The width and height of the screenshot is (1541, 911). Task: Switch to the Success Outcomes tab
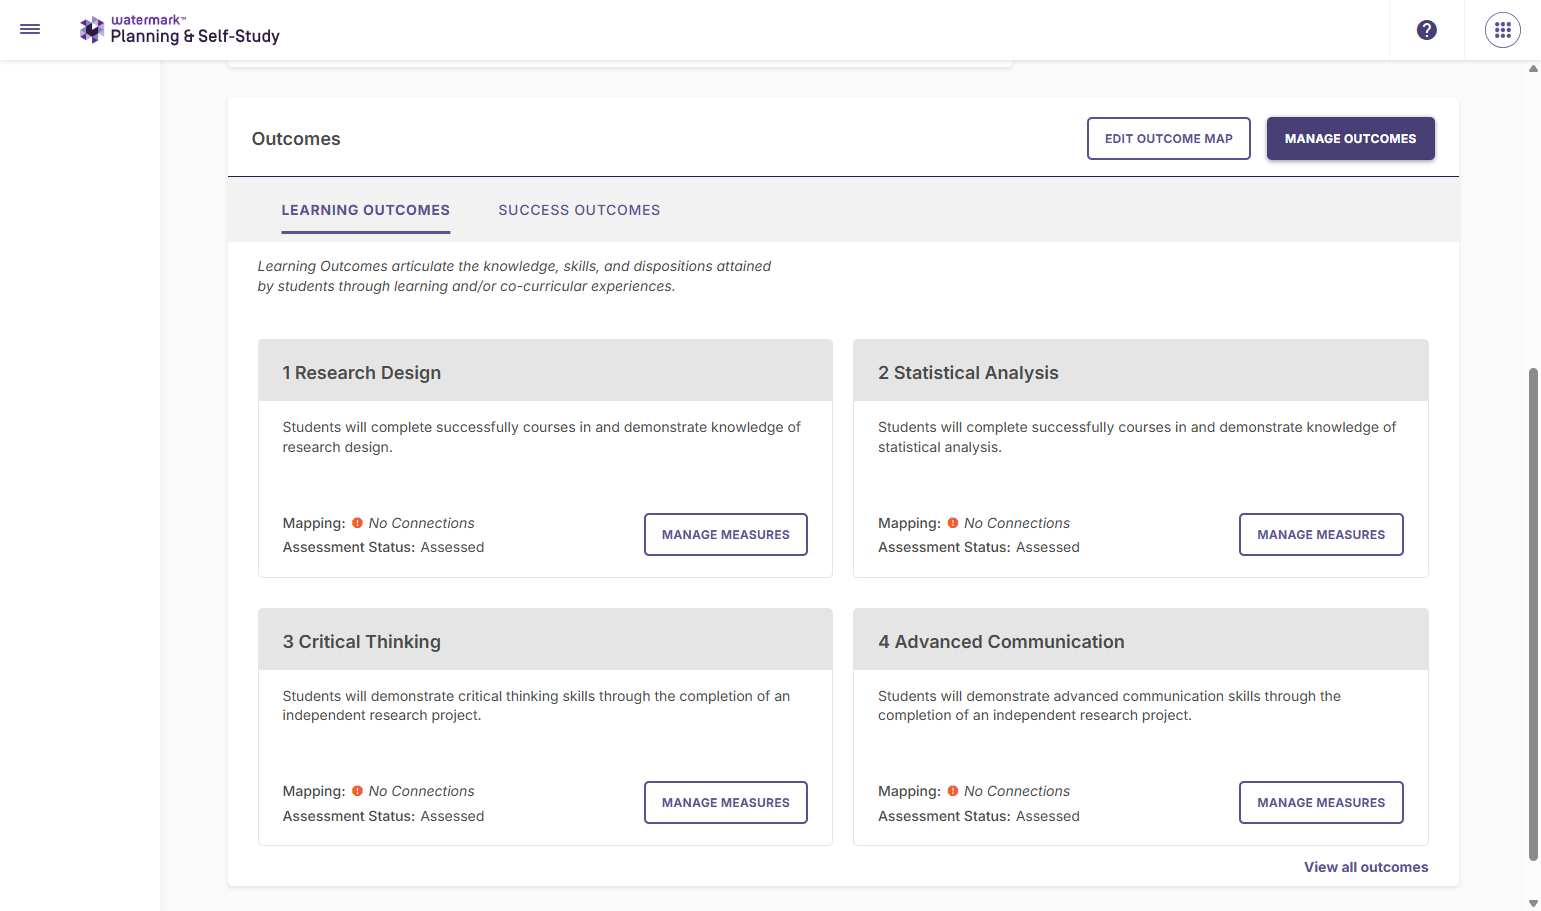(579, 210)
